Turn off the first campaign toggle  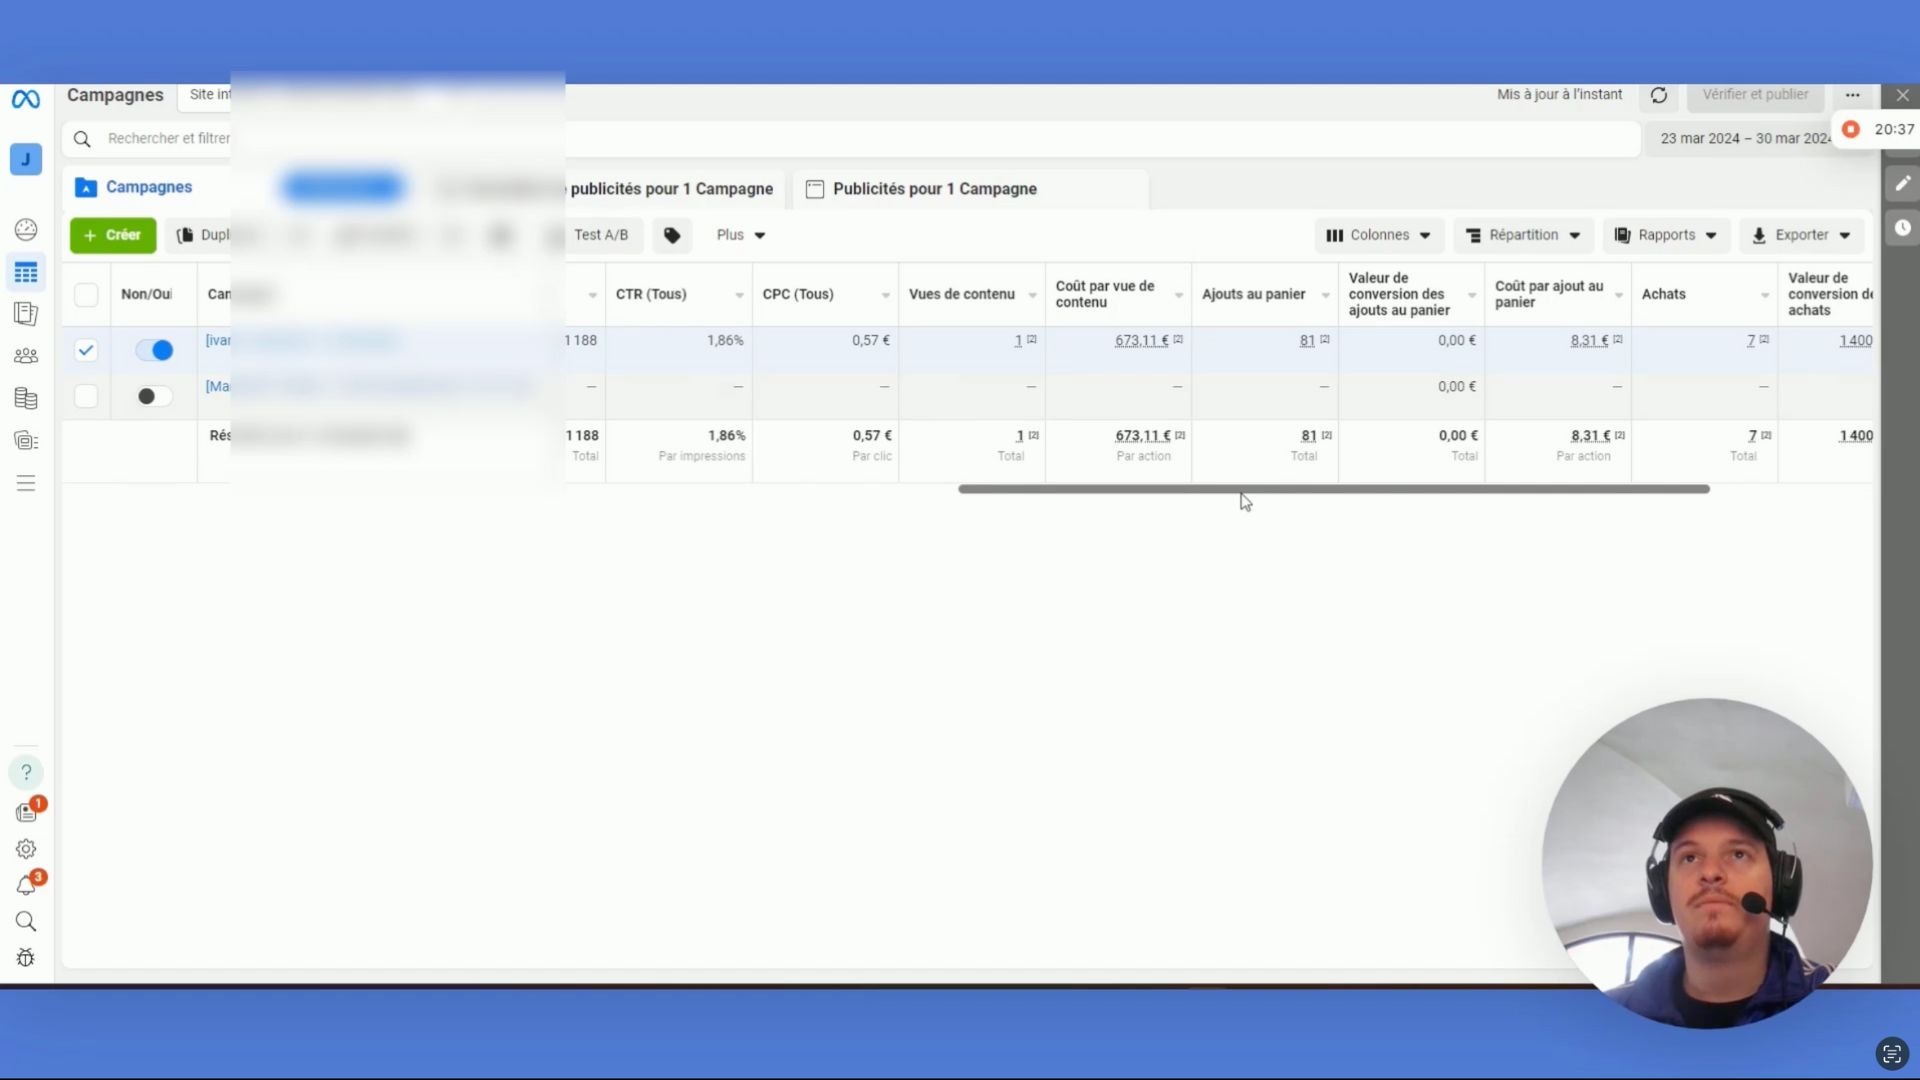154,350
